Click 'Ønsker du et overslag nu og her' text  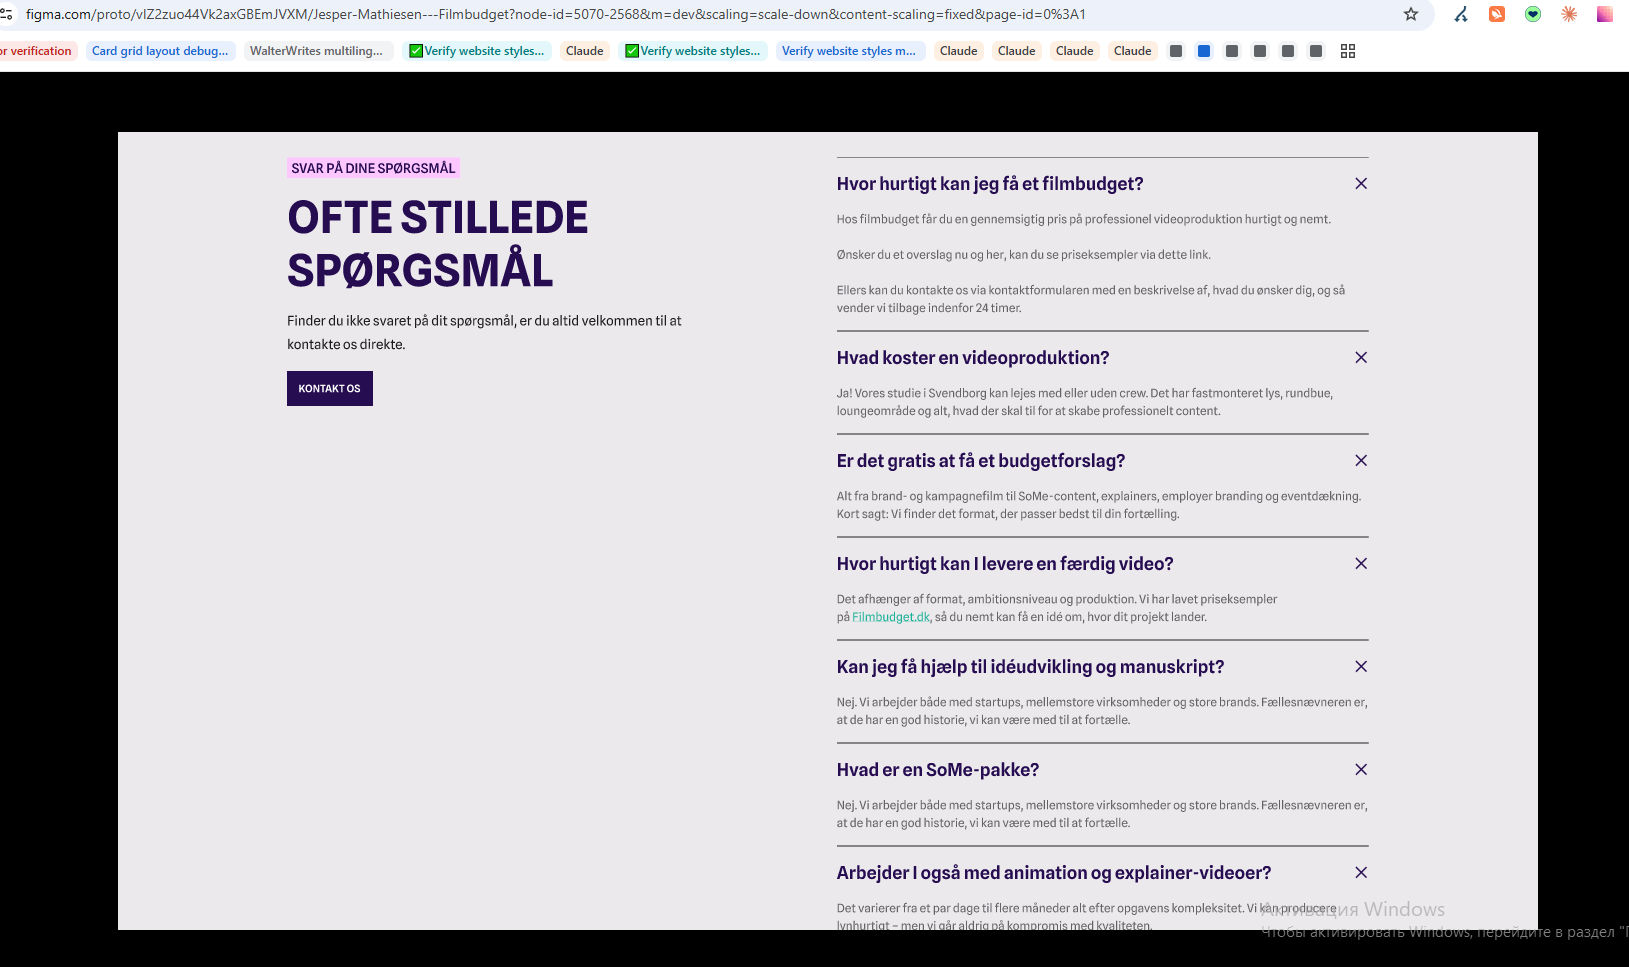(x=1024, y=255)
